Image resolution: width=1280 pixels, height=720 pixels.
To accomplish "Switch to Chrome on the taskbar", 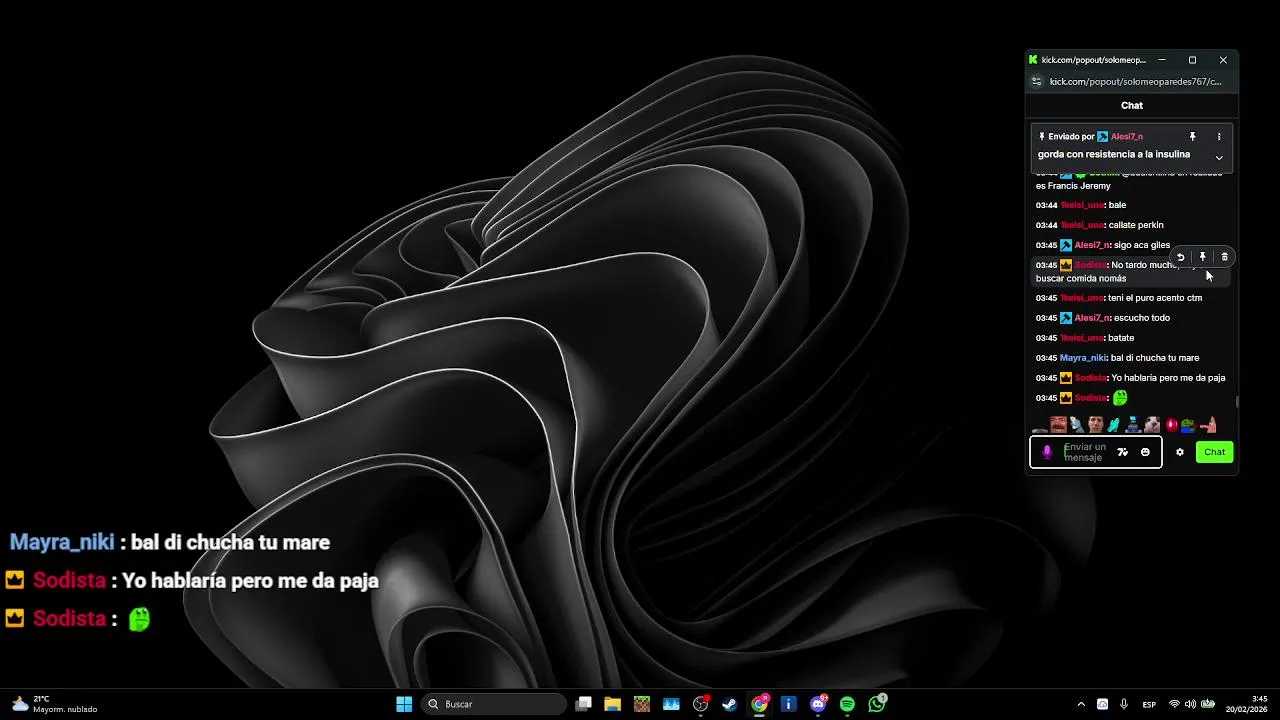I will pos(760,704).
